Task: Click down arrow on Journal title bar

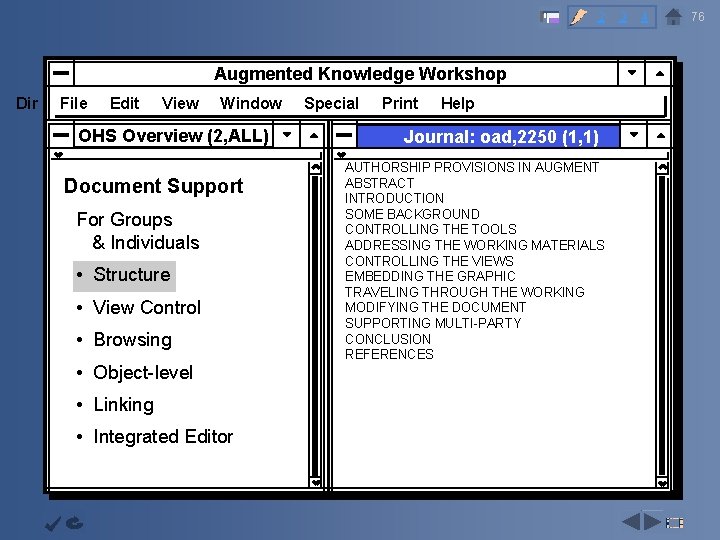Action: point(634,135)
